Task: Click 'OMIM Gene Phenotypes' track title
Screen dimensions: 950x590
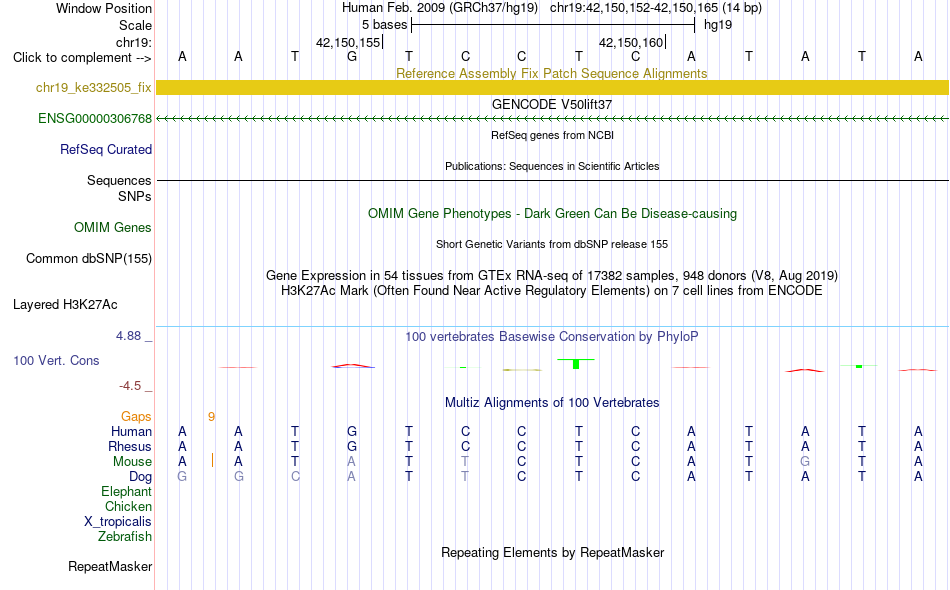Action: (x=552, y=214)
